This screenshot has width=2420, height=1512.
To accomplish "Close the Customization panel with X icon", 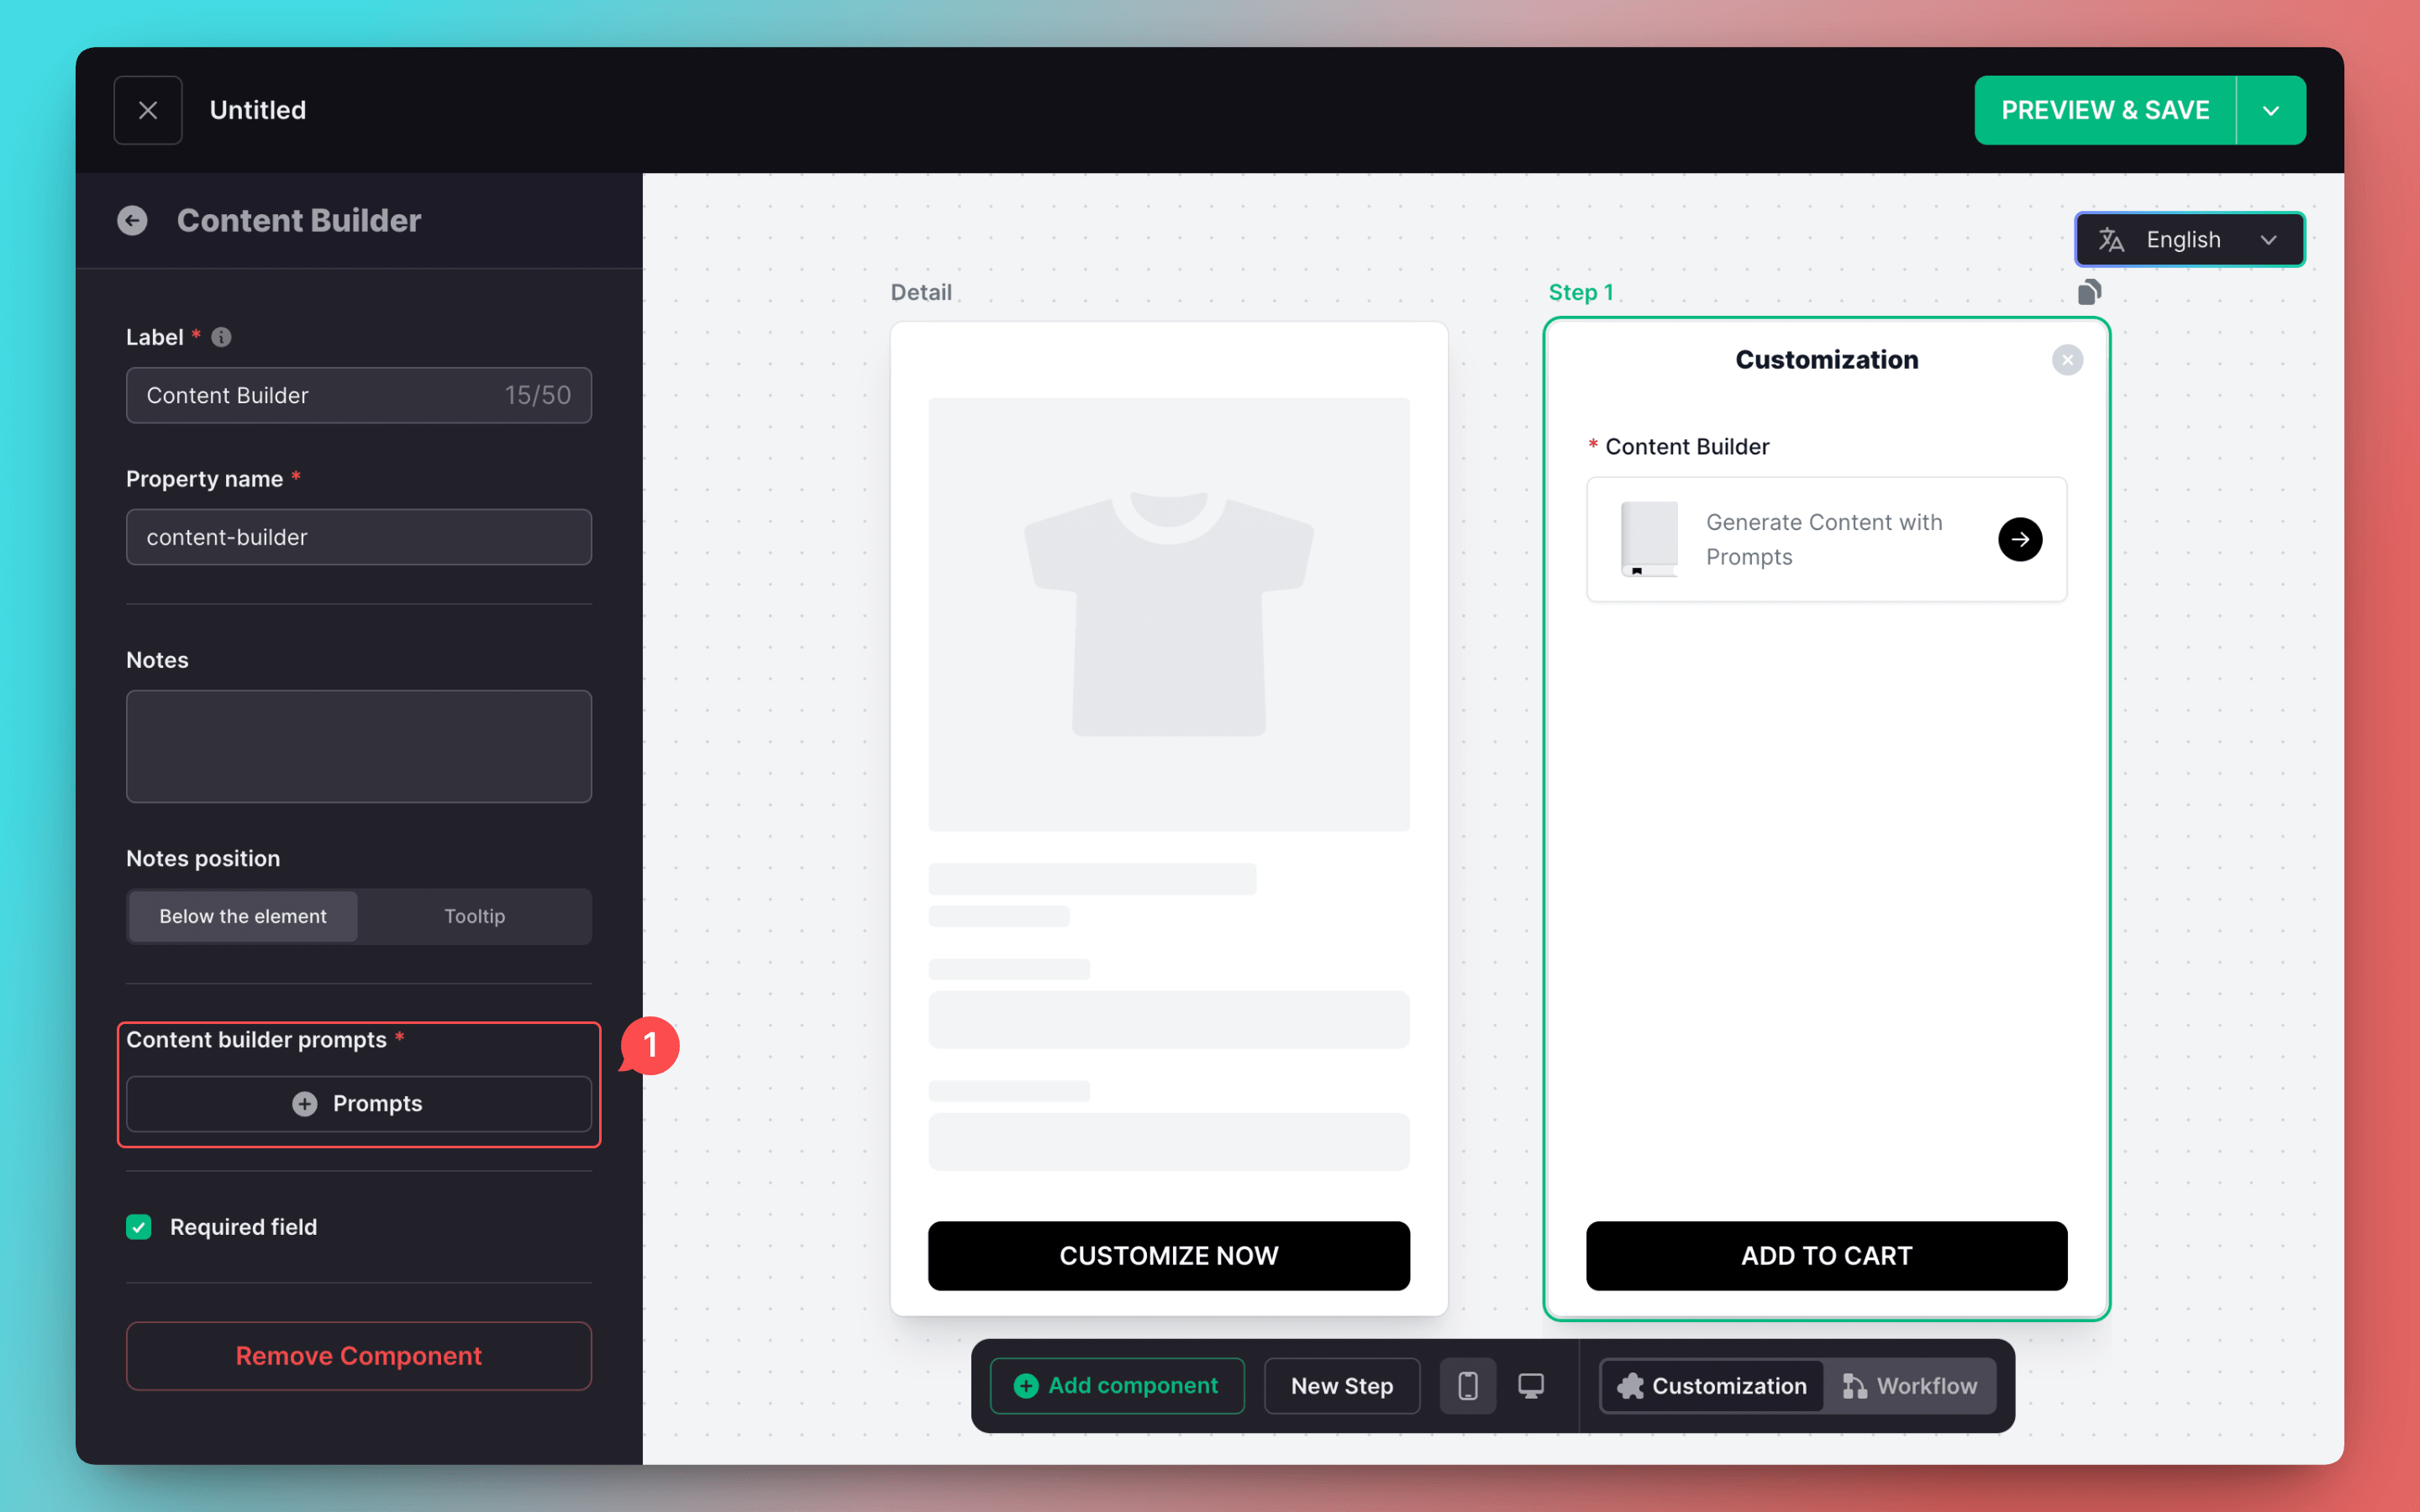I will (2067, 360).
